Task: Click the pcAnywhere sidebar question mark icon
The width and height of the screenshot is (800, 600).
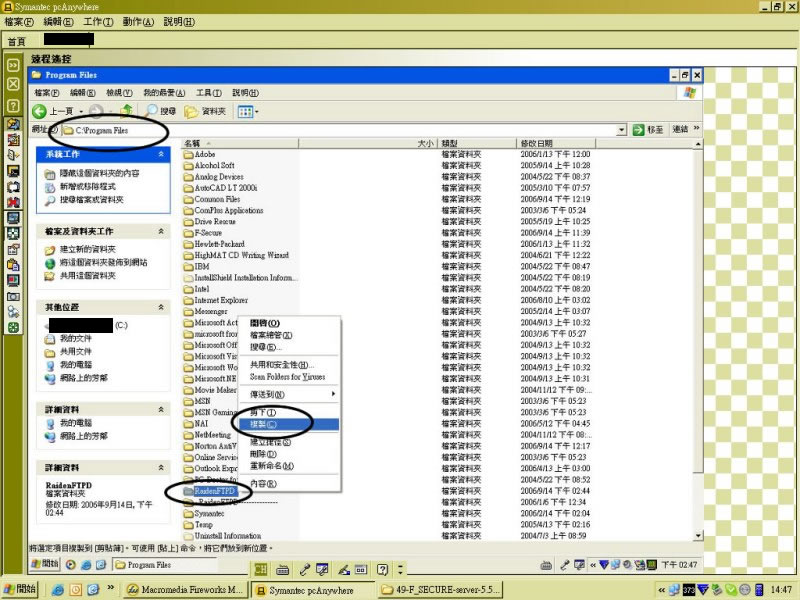Action: 13,106
